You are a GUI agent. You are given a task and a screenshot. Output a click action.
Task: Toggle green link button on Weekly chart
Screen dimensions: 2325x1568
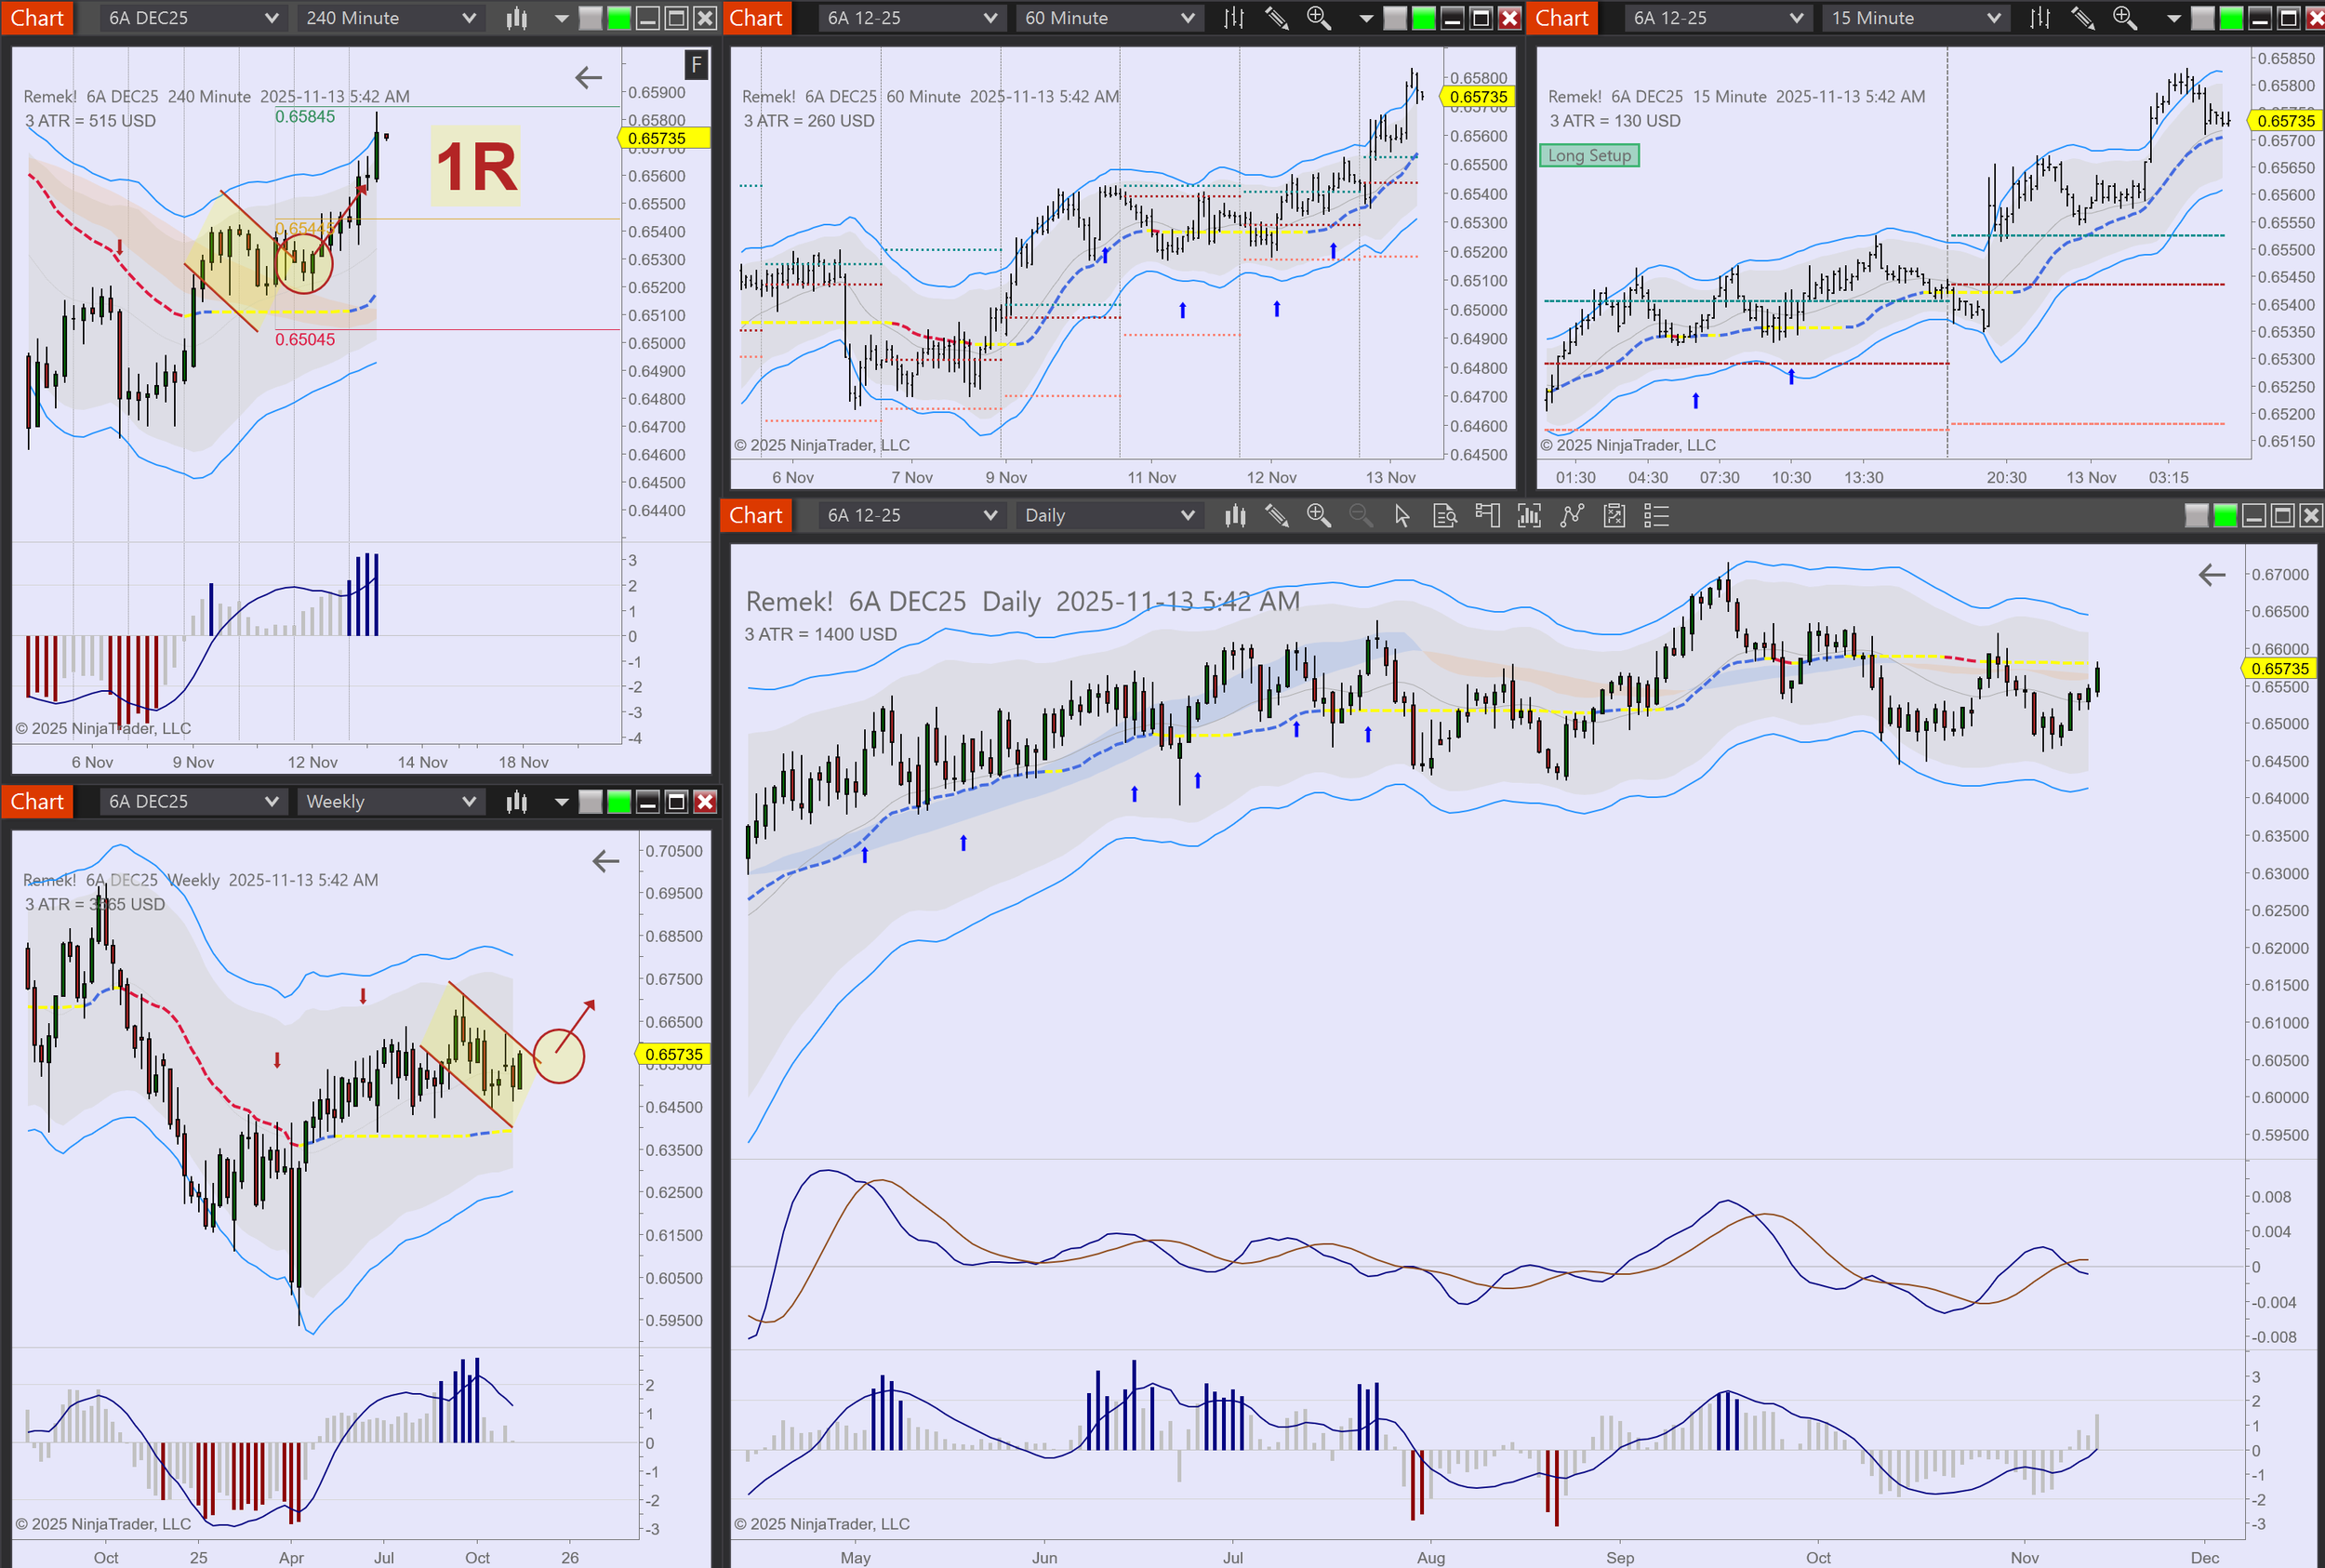point(619,802)
